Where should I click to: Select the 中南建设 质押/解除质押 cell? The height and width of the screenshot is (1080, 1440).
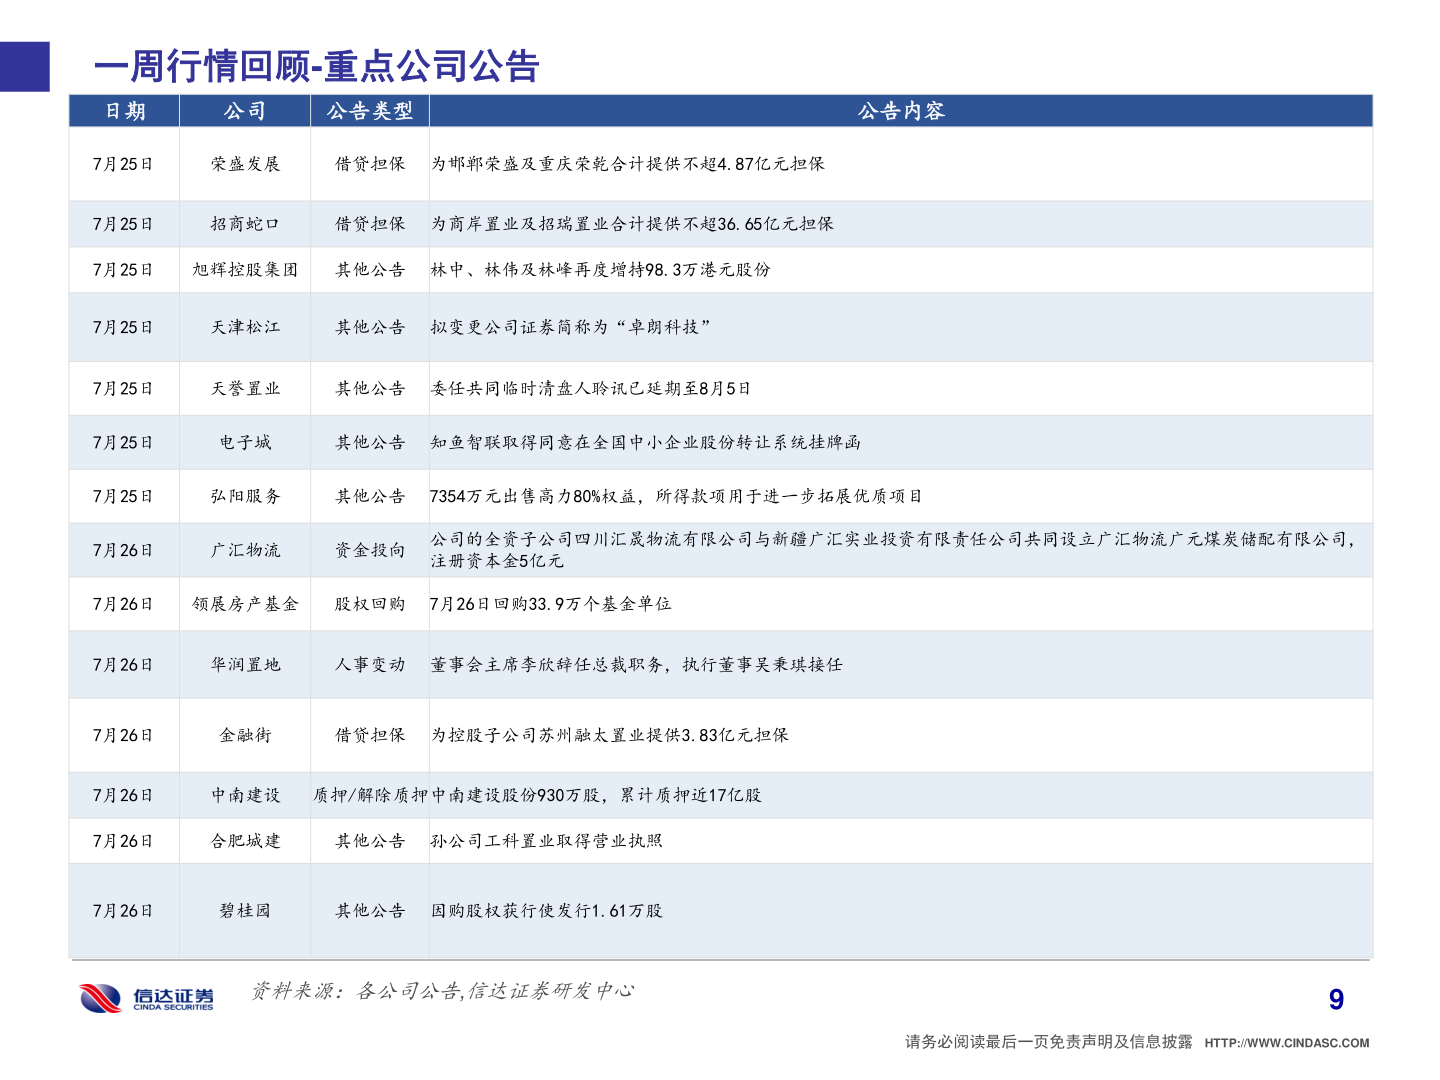(369, 795)
